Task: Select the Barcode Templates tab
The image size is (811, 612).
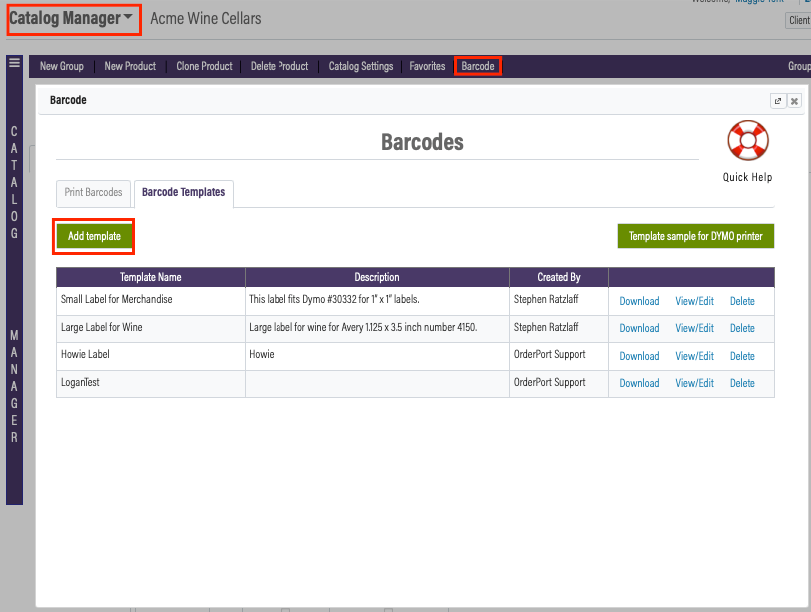Action: [184, 193]
